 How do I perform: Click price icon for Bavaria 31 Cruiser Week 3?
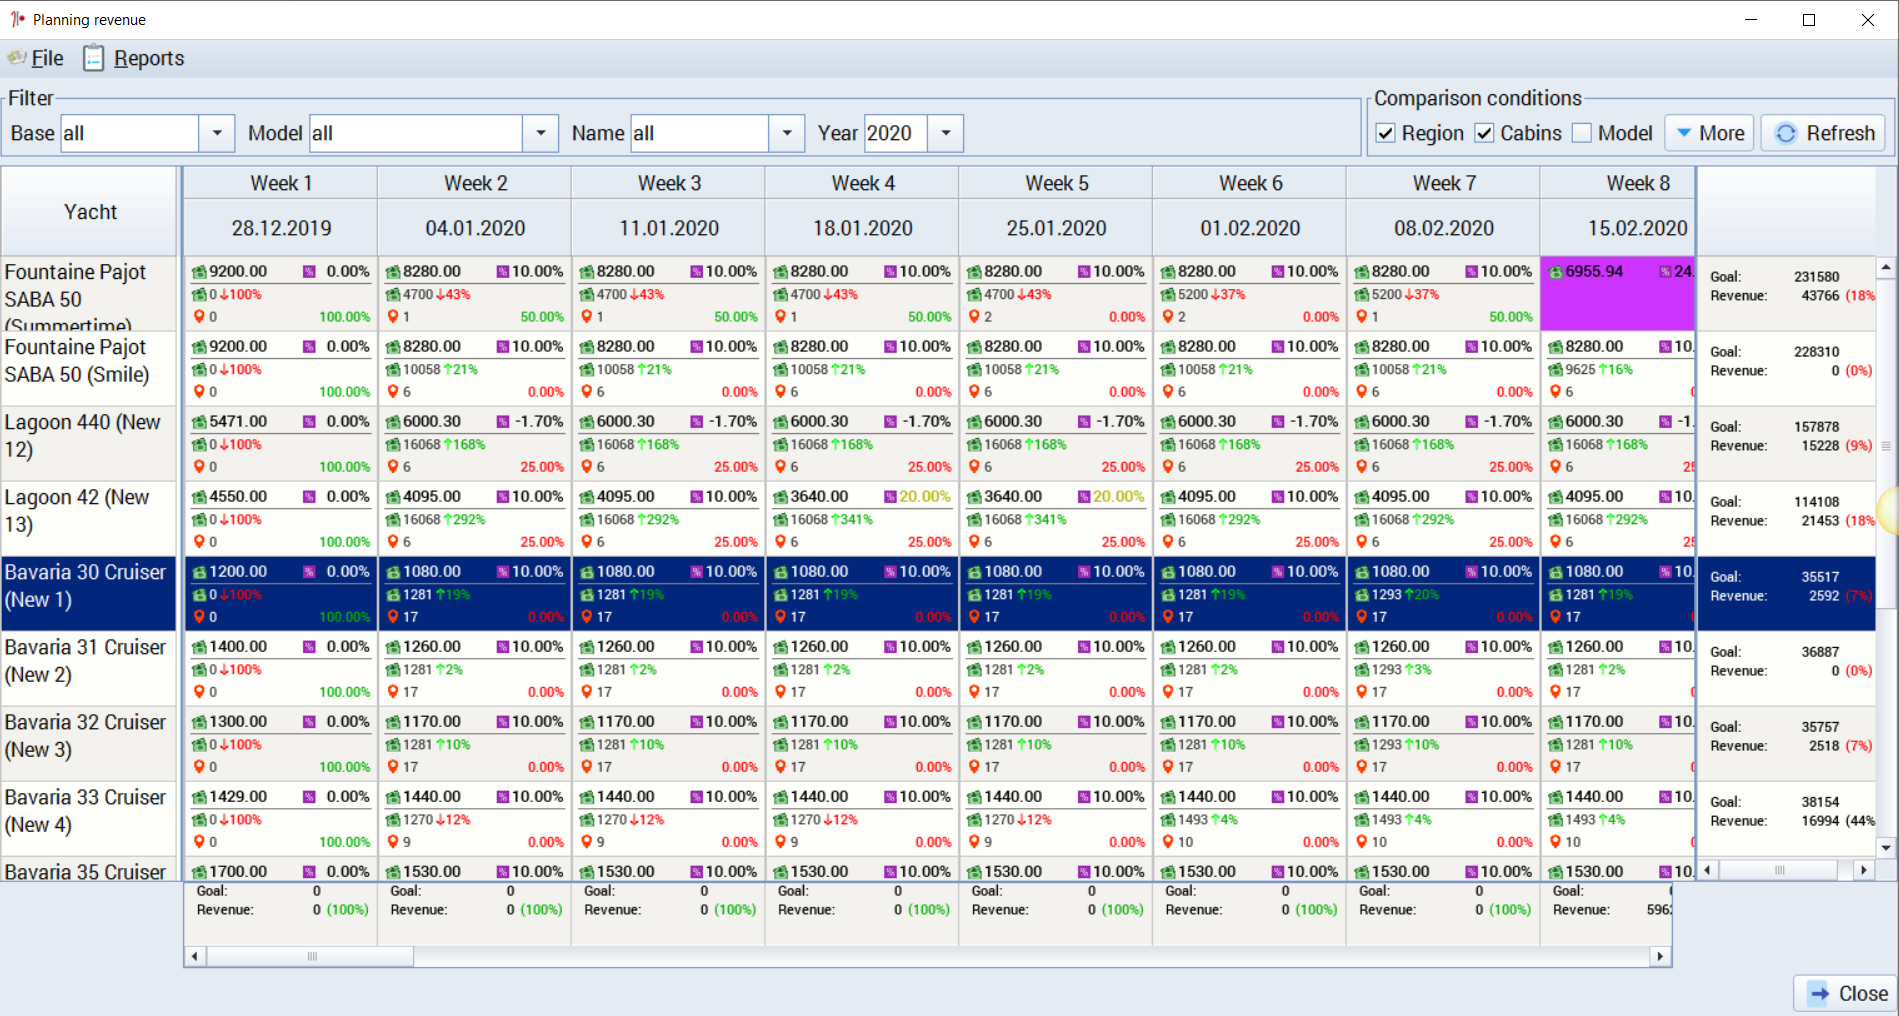coord(587,647)
